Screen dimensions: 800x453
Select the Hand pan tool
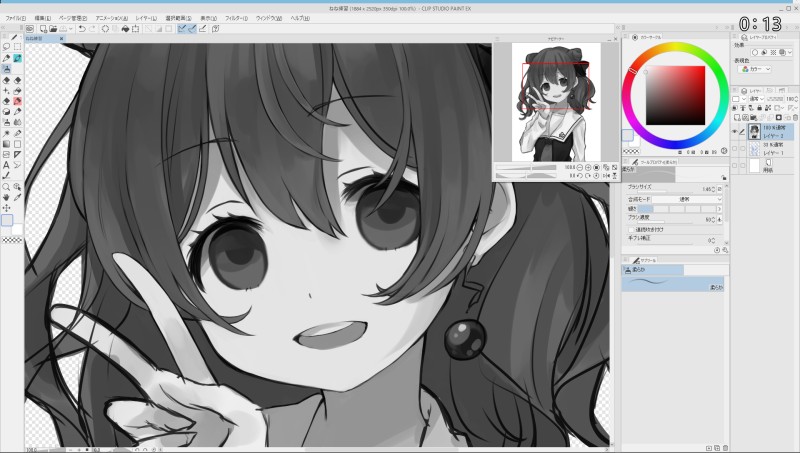pos(6,197)
